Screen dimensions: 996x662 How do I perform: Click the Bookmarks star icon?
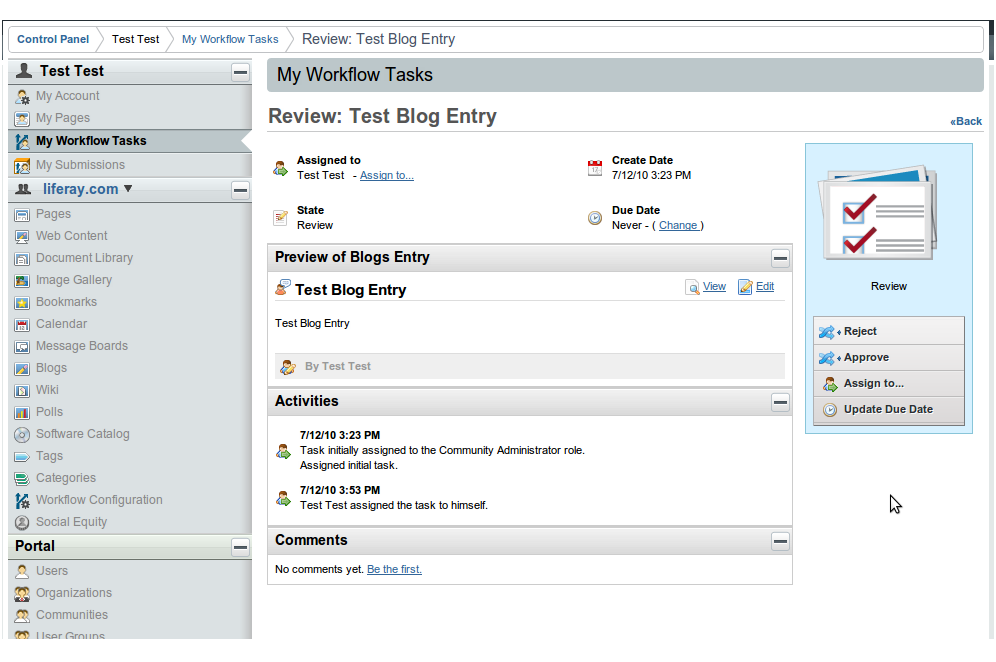22,302
